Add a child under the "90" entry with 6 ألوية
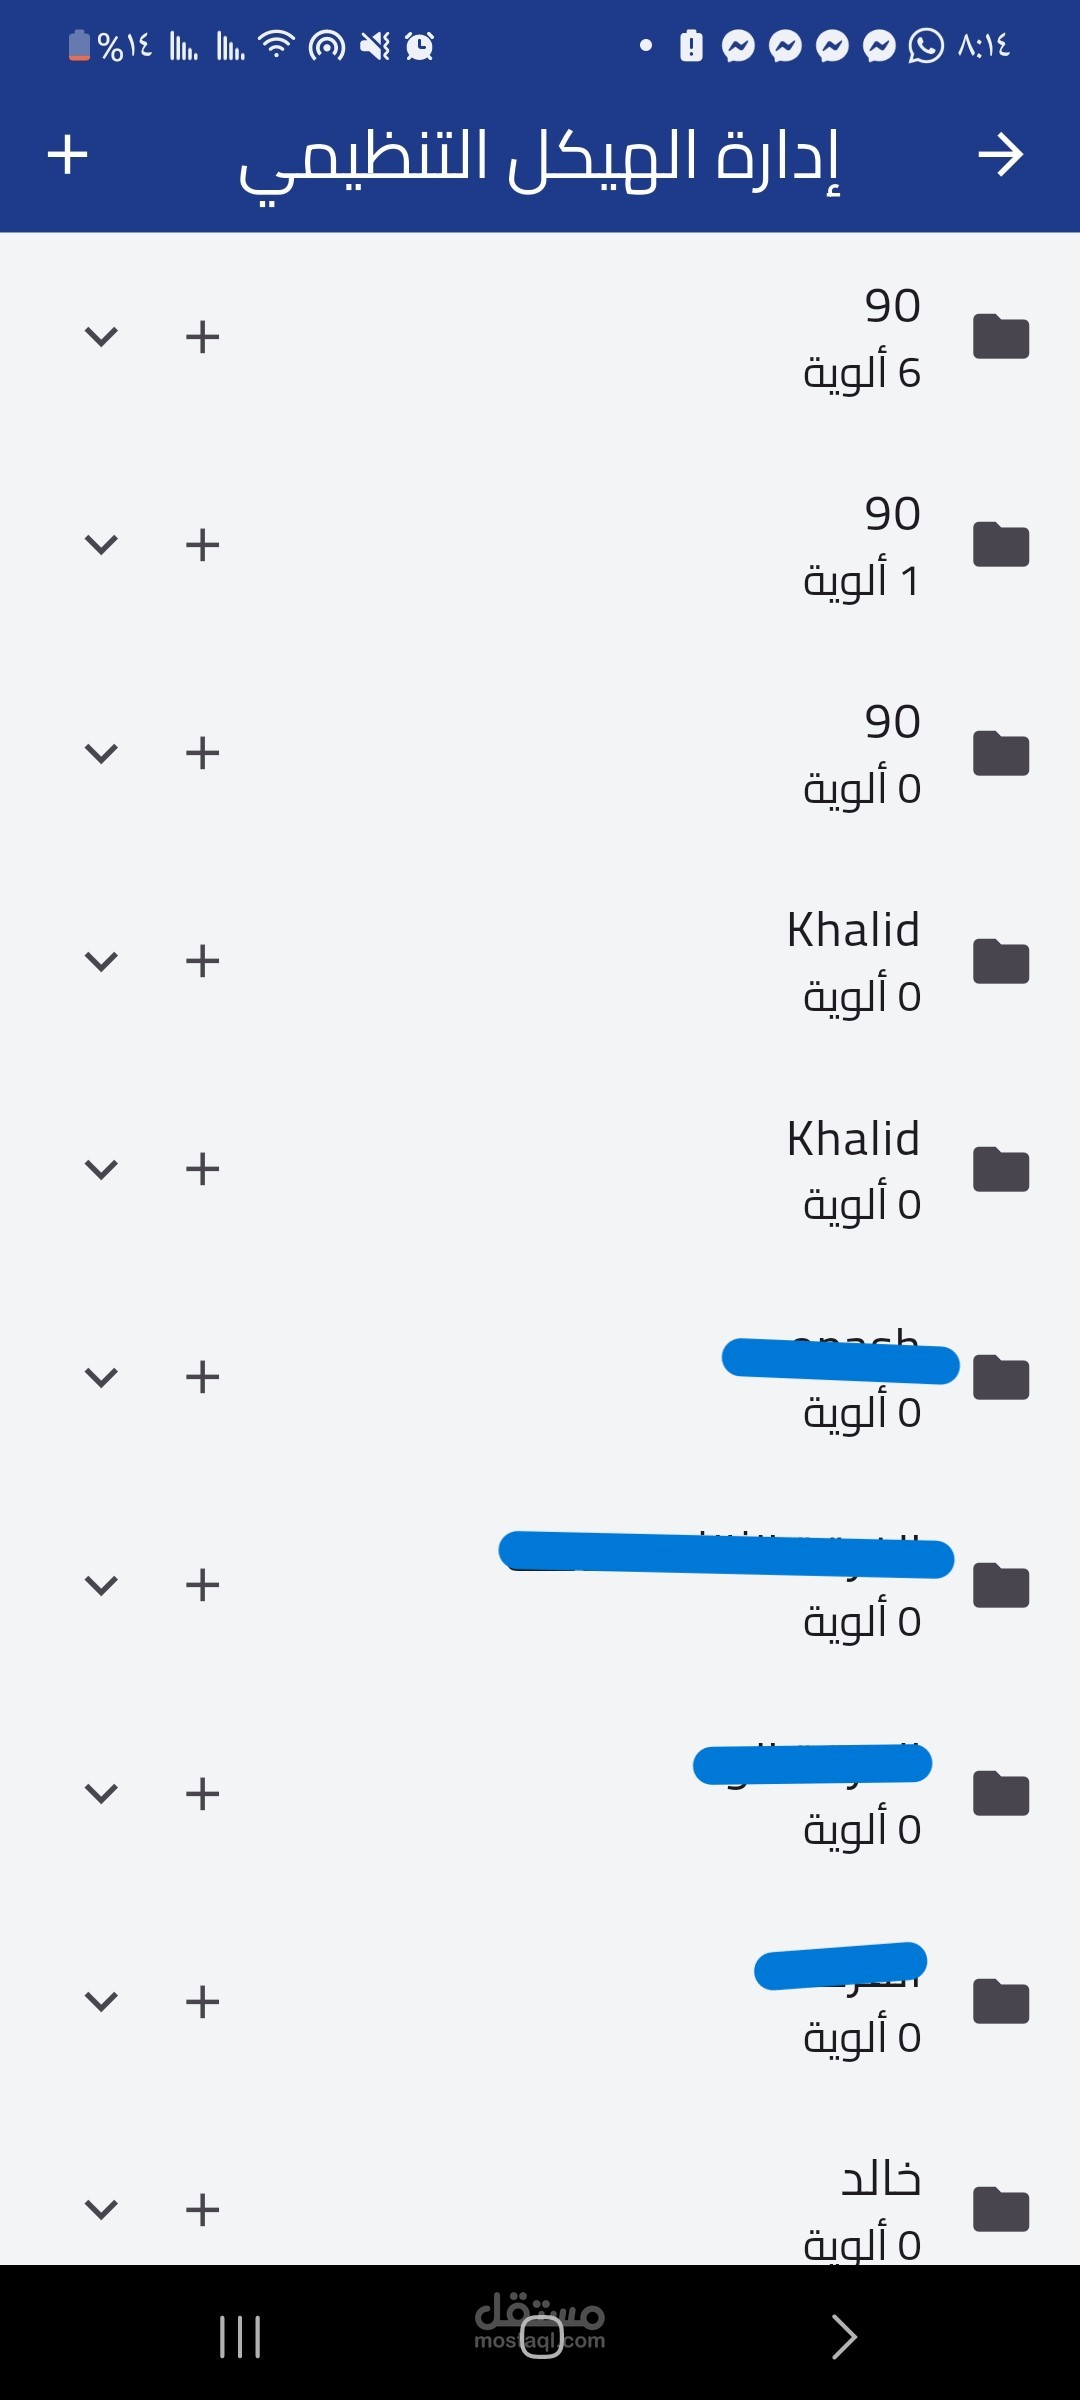 pos(202,337)
